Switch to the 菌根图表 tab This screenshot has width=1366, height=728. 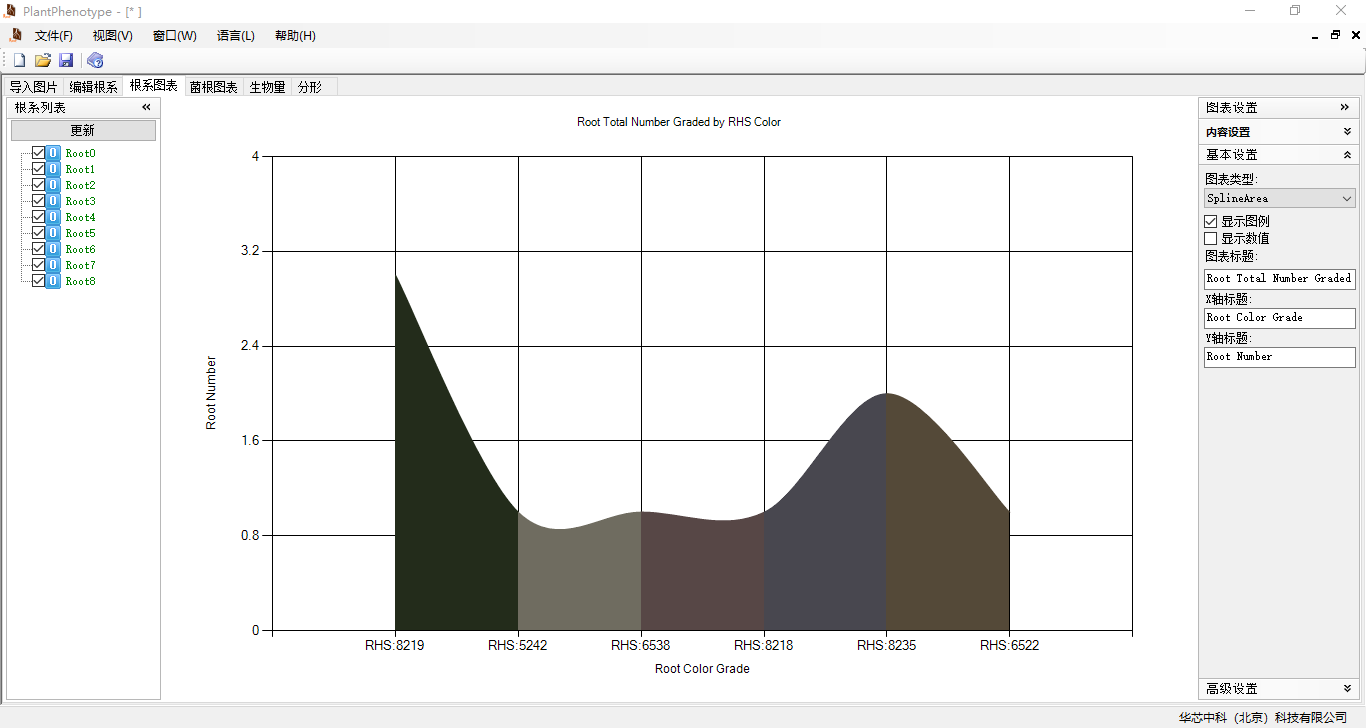tap(214, 87)
